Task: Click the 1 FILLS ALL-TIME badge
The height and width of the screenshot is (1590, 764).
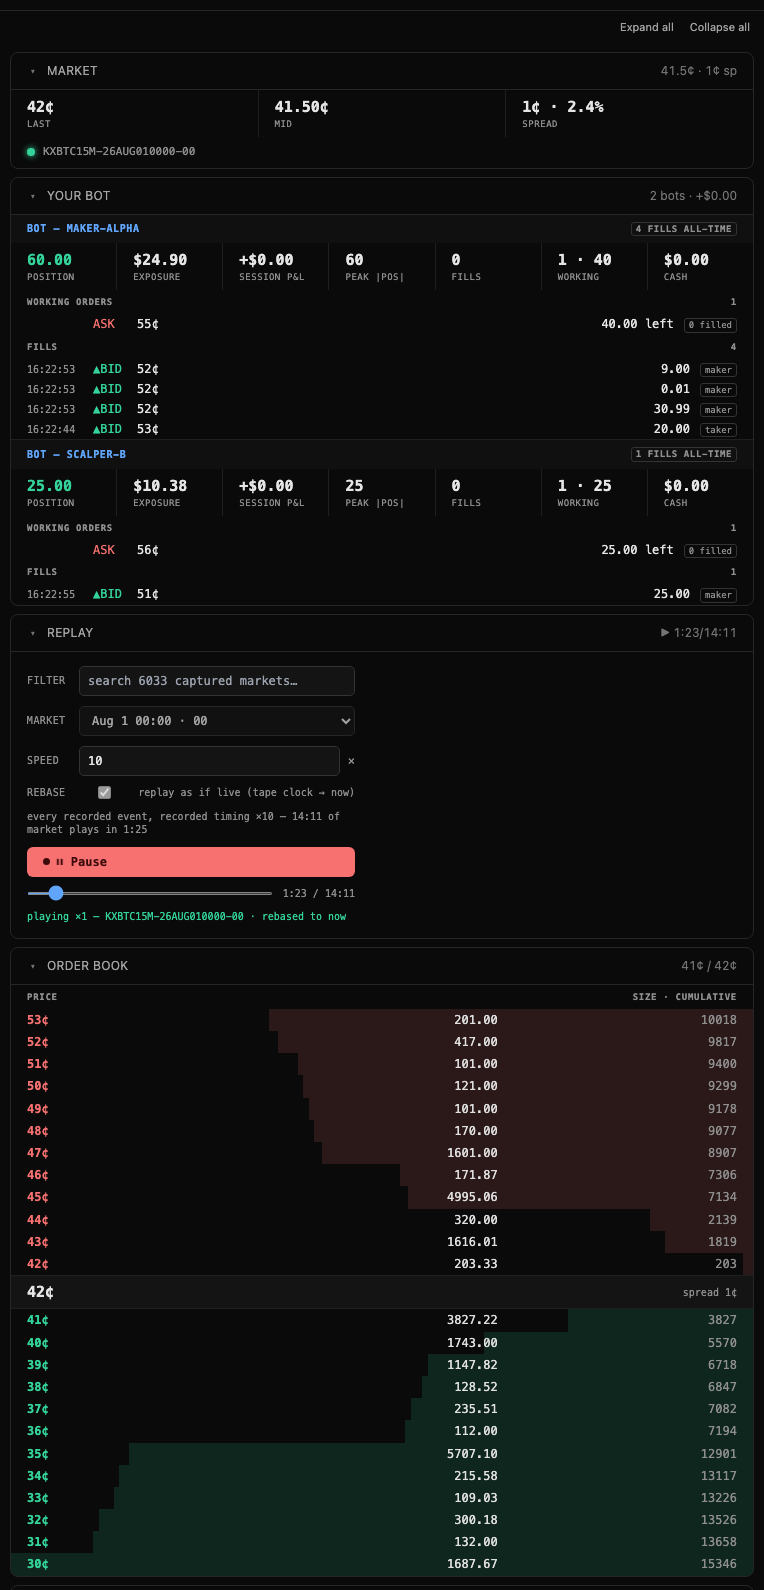Action: point(684,454)
